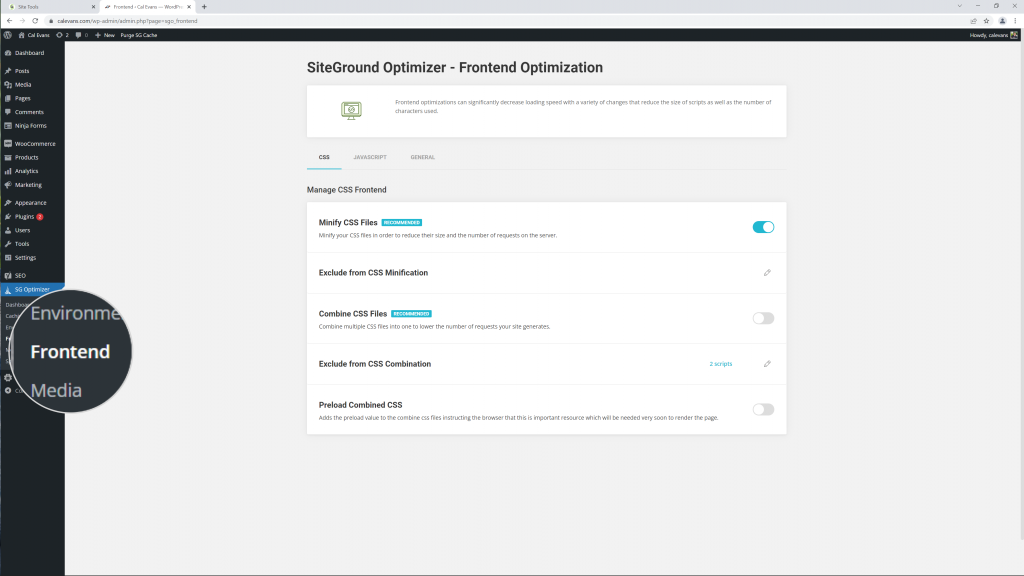The image size is (1024, 576).
Task: Click the Ninja Forms icon in the sidebar
Action: (8, 125)
